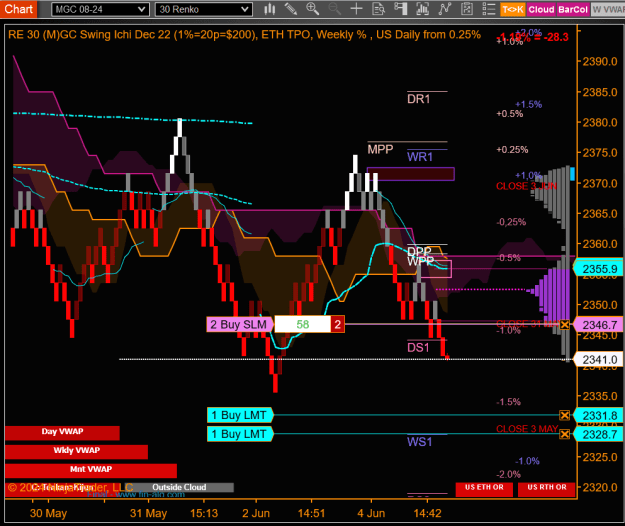Click the 1 Buy LMT label at 2328.7
The width and height of the screenshot is (625, 526).
(240, 434)
